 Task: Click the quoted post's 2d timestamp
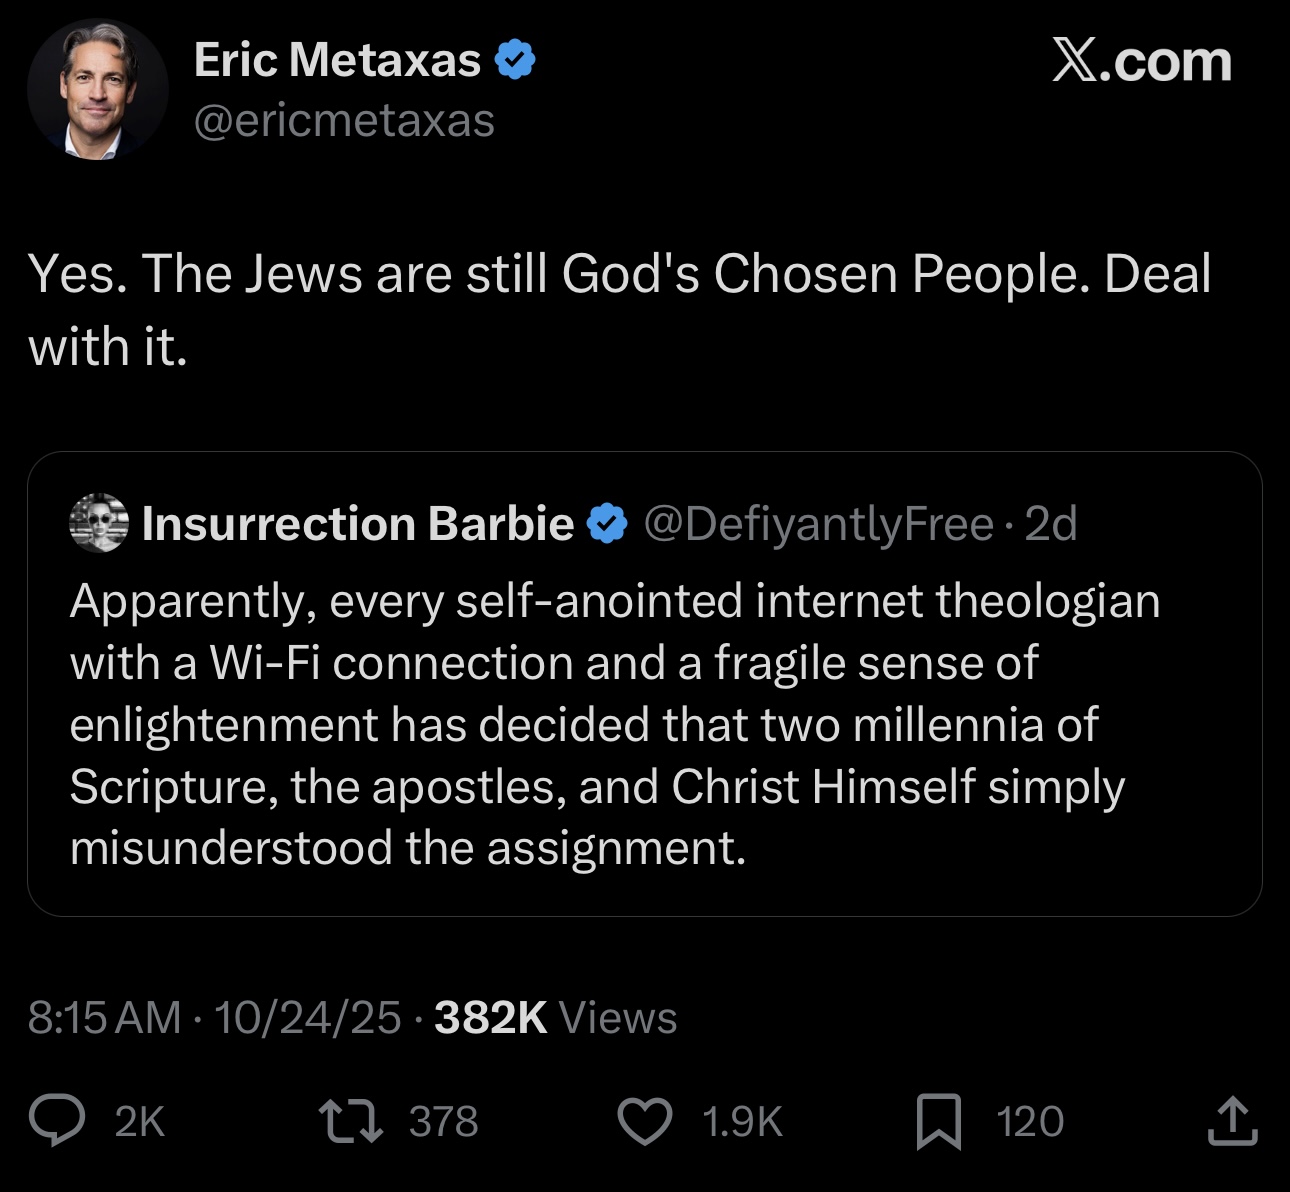click(1051, 524)
